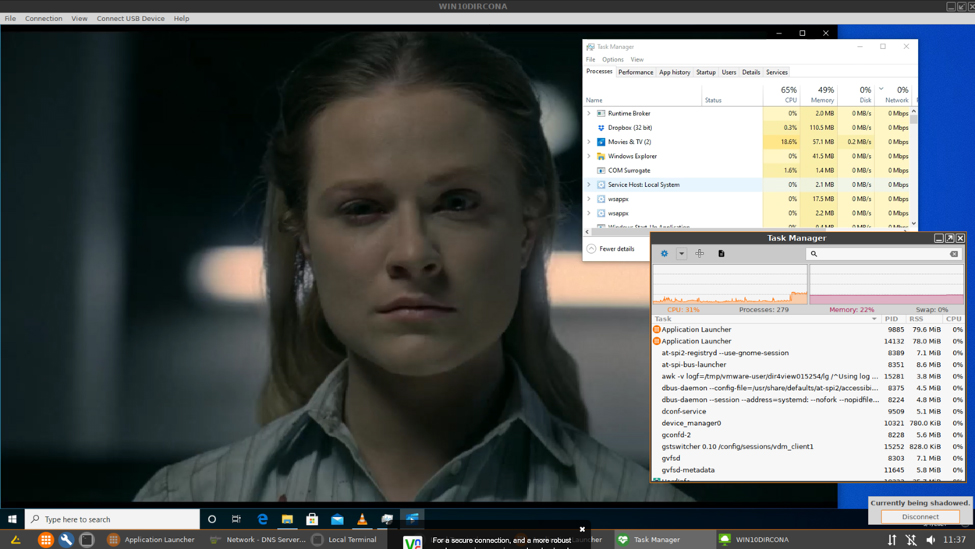Dismiss the secure connection notification
The height and width of the screenshot is (550, 977).
582,529
